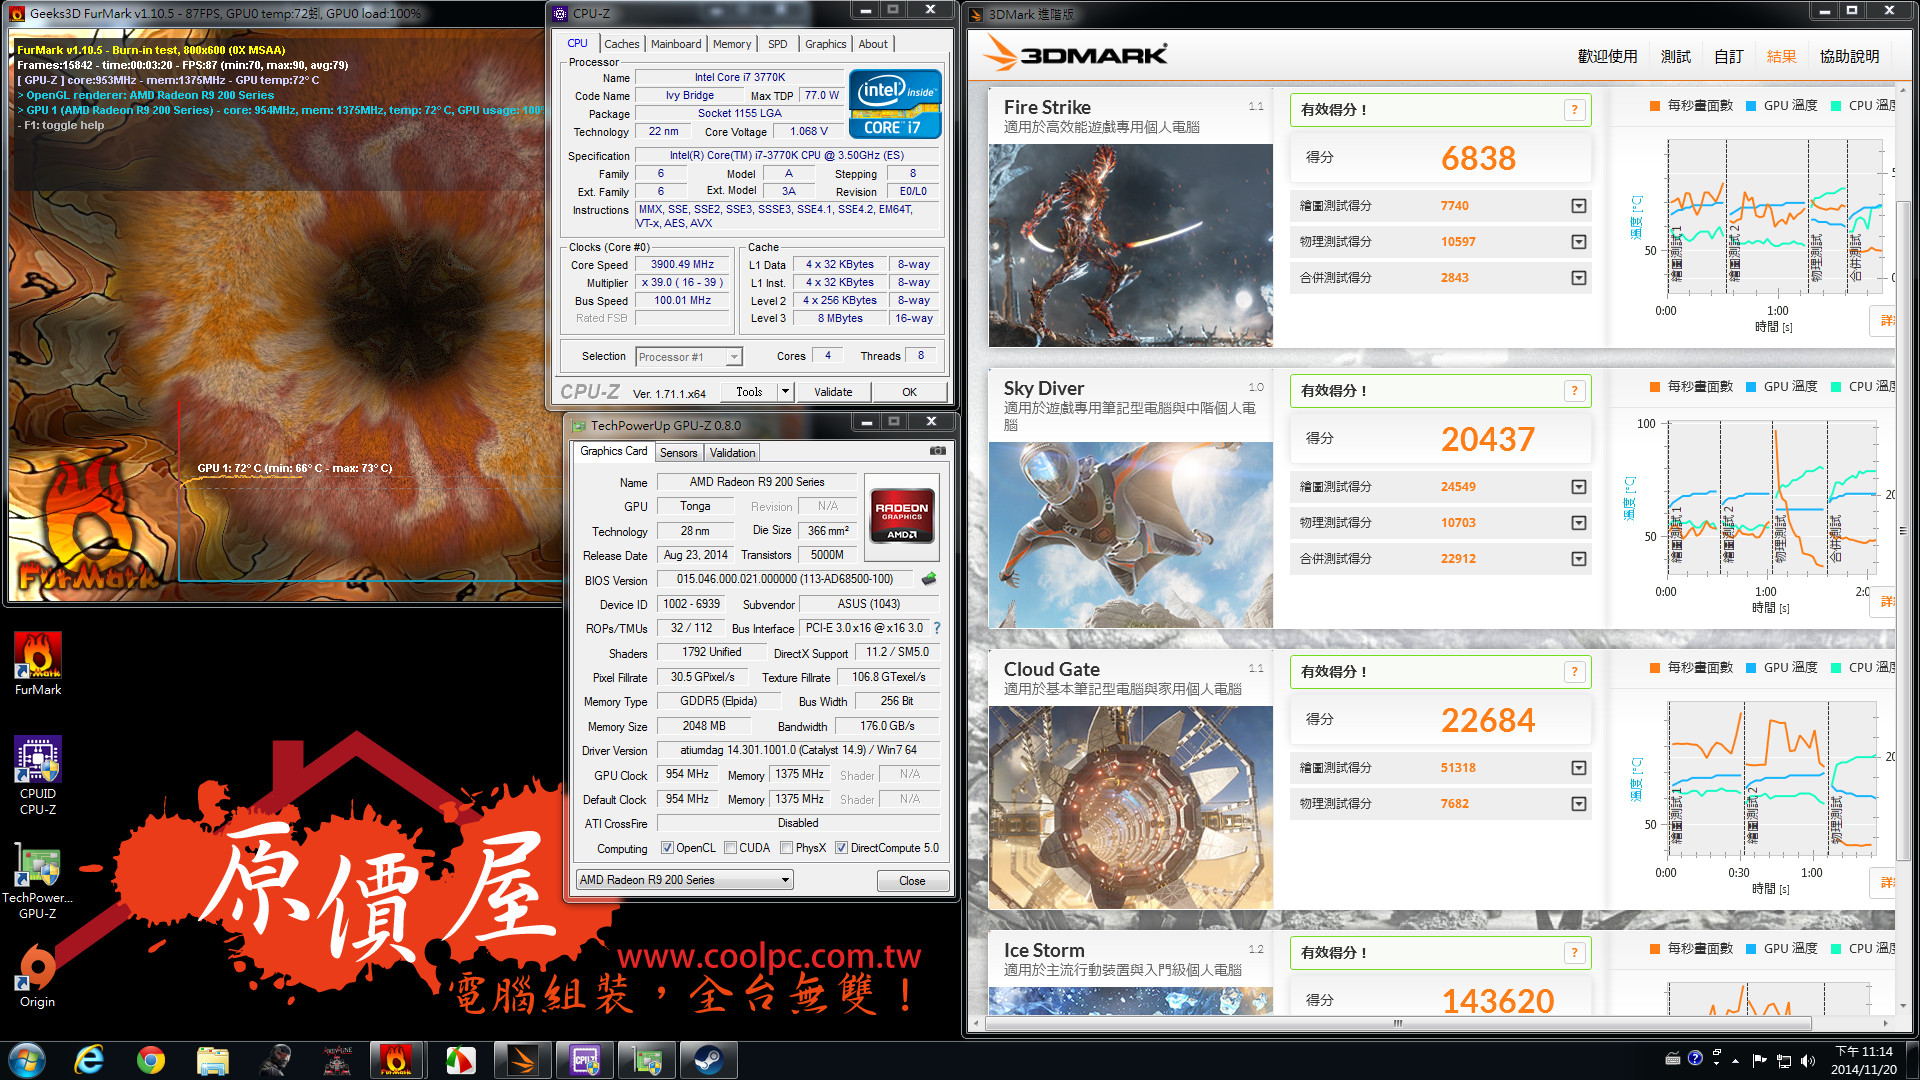Click Sky Diver valid score help icon
Image resolution: width=1920 pixels, height=1080 pixels.
tap(1574, 391)
